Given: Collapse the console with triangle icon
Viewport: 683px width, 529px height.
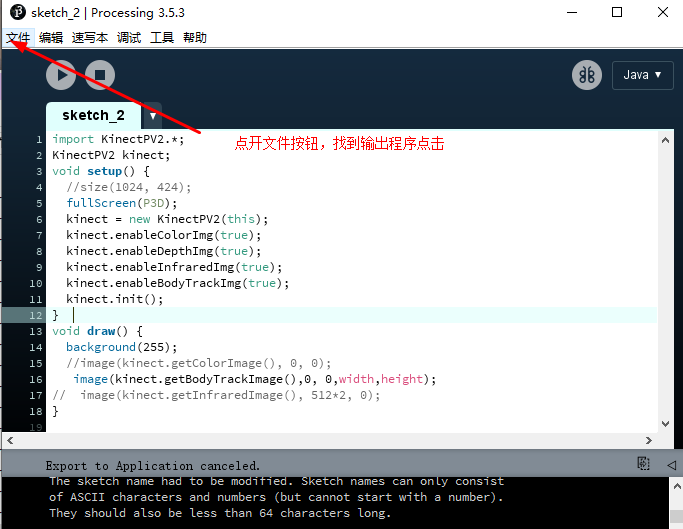Looking at the screenshot, I should (x=671, y=465).
